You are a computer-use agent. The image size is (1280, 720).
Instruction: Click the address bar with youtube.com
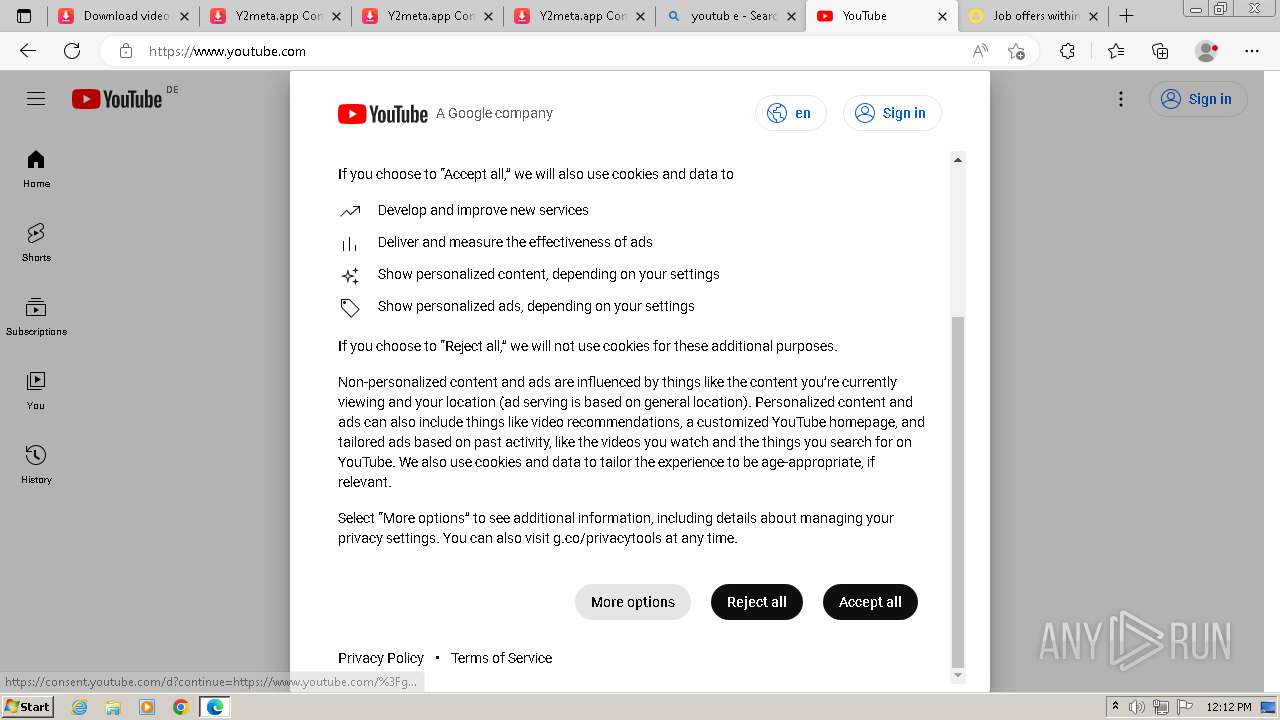coord(540,51)
